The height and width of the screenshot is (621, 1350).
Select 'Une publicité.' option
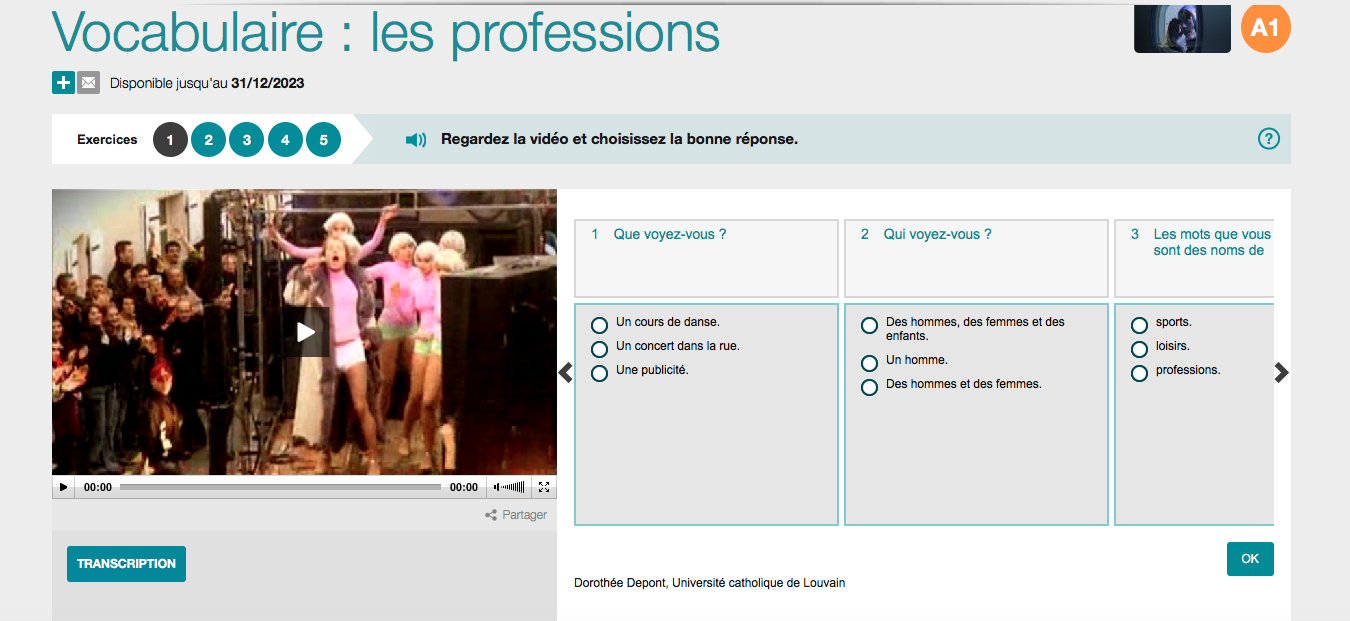(x=600, y=373)
